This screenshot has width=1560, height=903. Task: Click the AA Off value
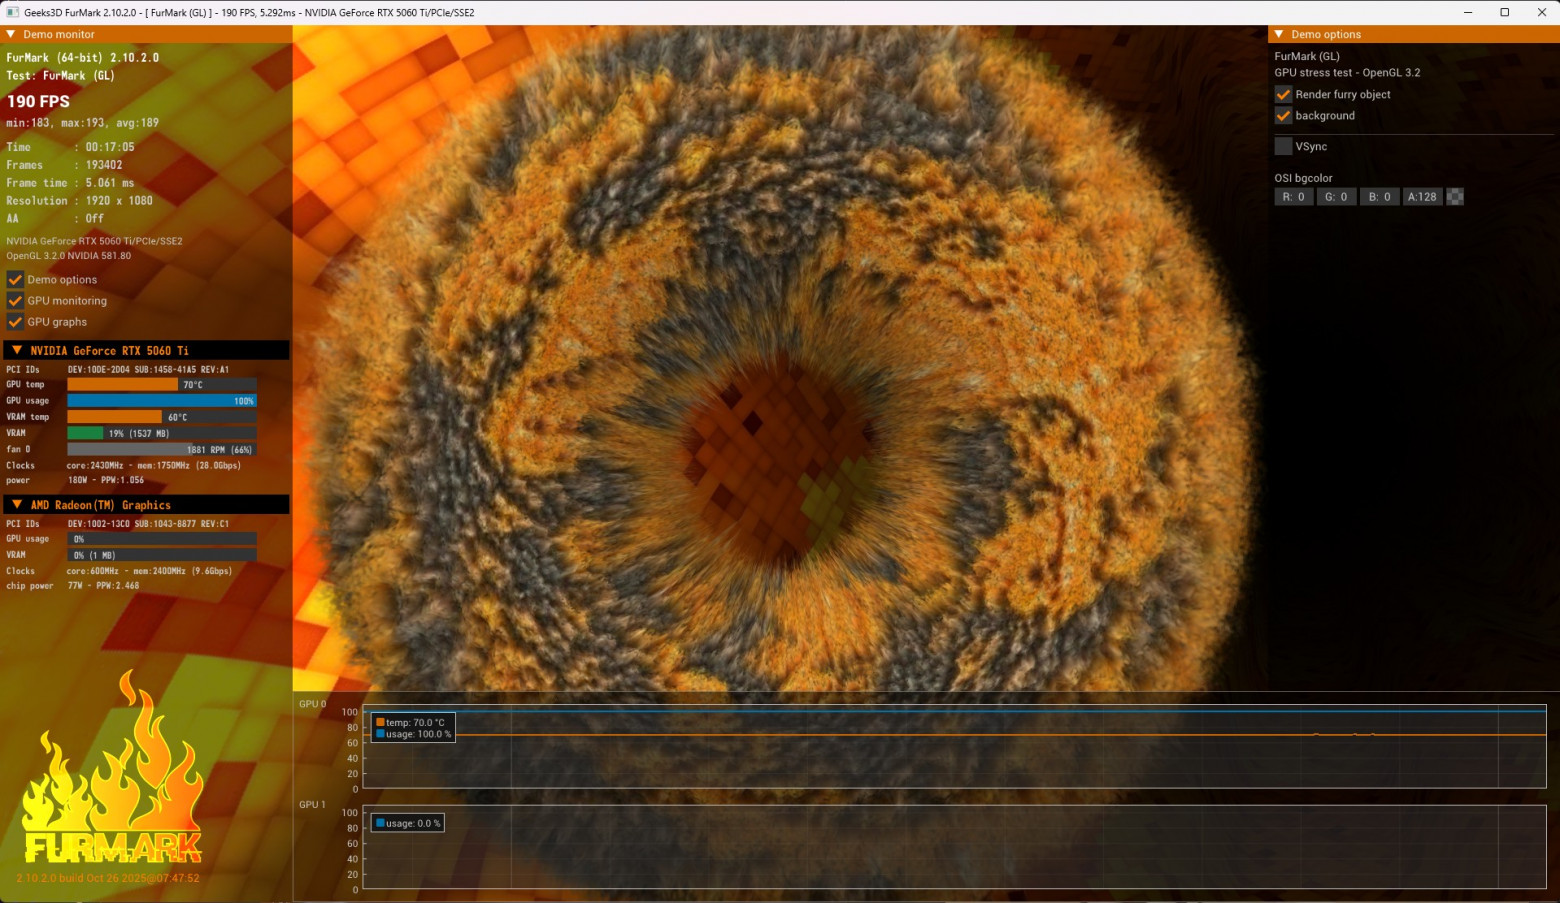[94, 218]
